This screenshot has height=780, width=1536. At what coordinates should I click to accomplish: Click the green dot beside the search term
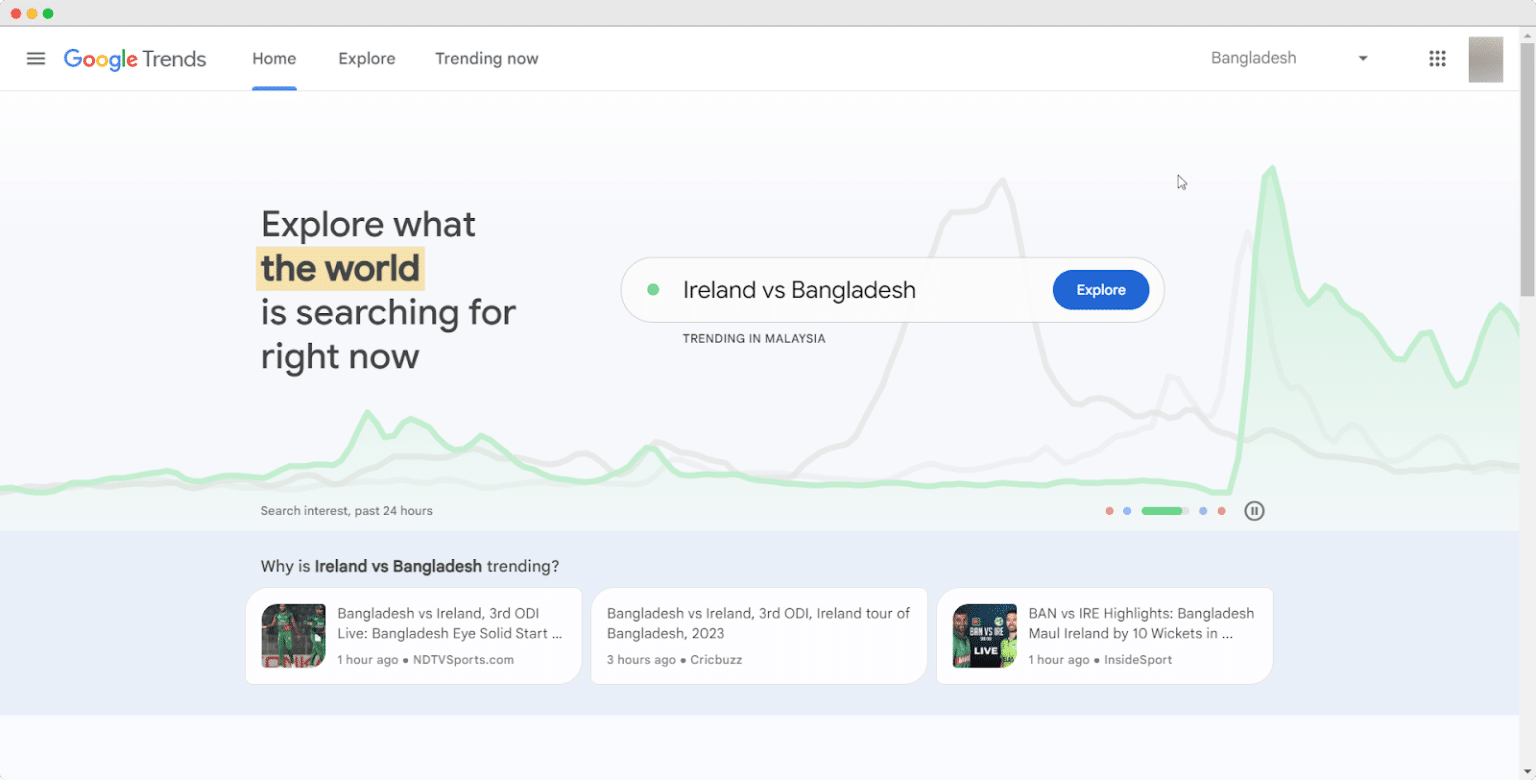653,289
